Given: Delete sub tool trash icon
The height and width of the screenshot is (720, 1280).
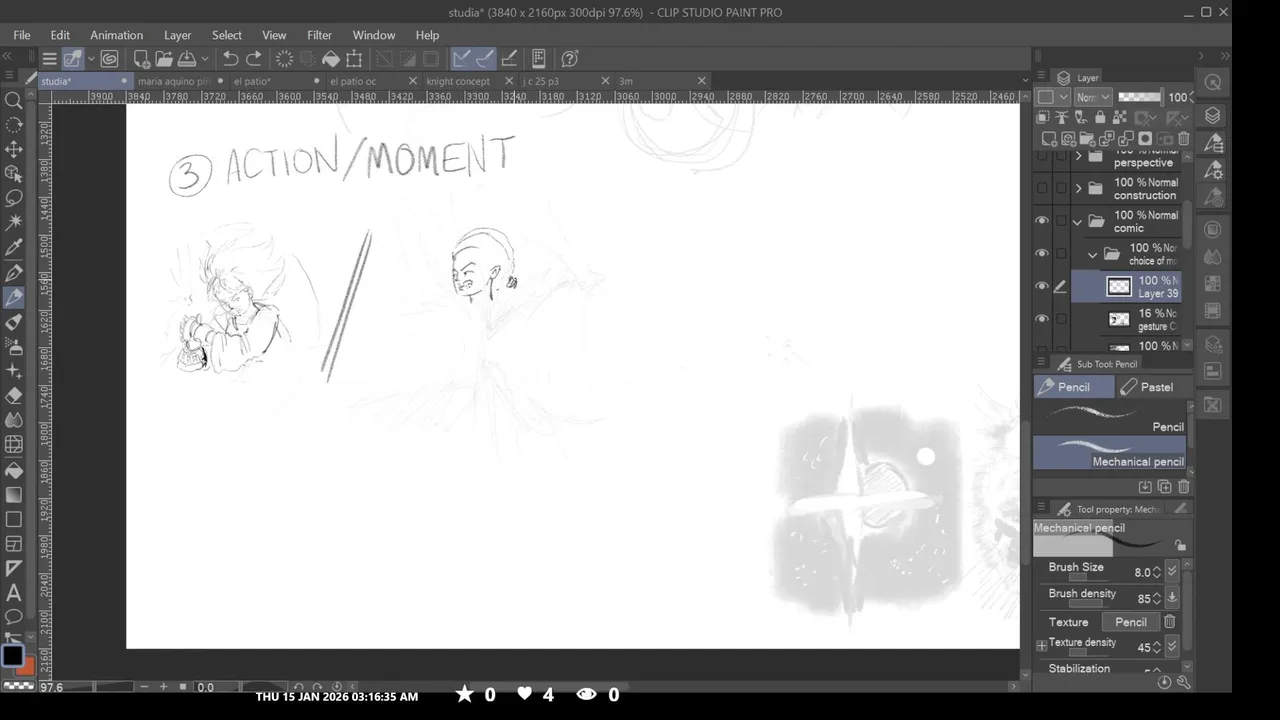Looking at the screenshot, I should pos(1184,487).
